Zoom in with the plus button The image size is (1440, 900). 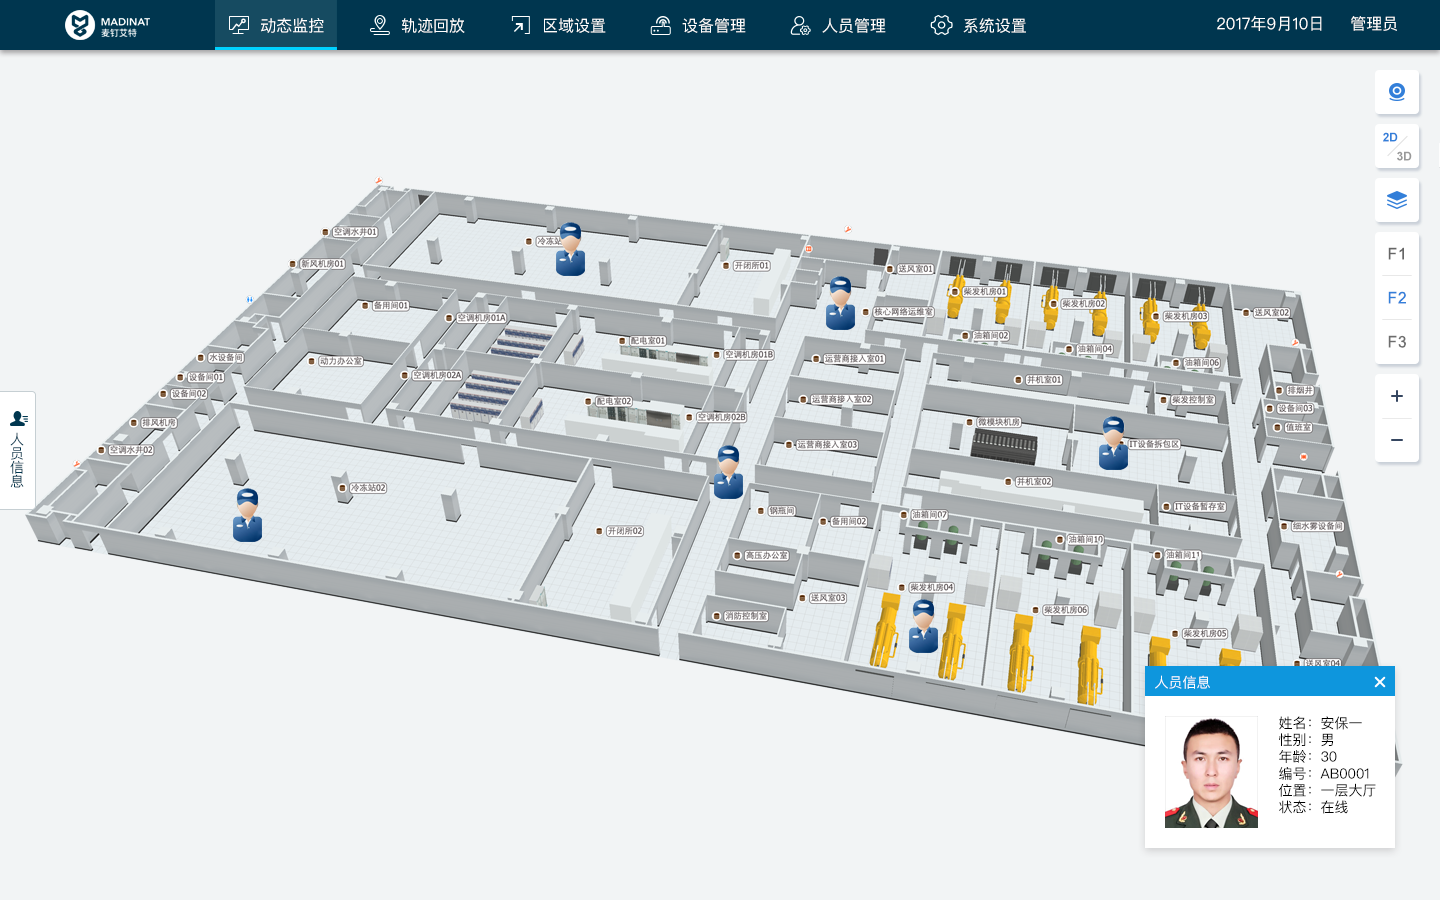coord(1397,396)
